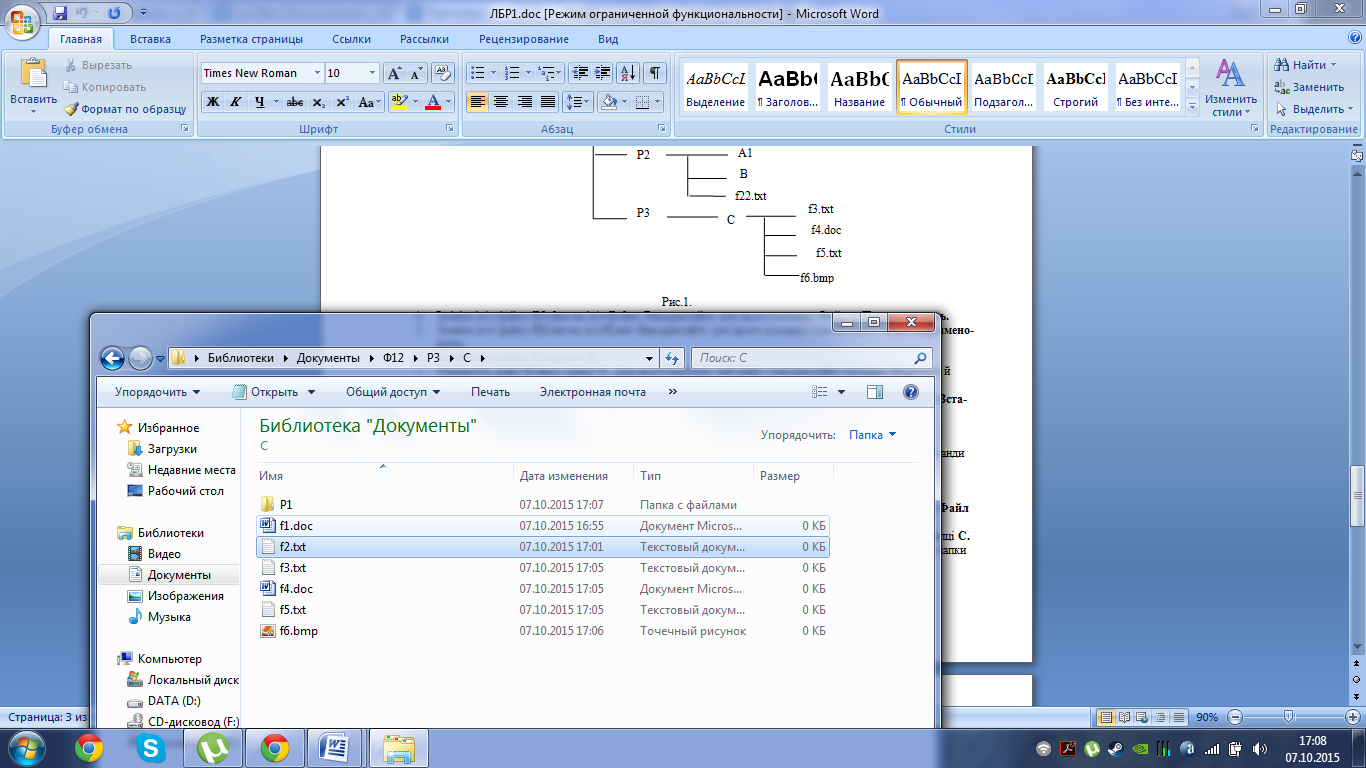Click the Format Painter (Формат по образцу) icon

73,109
